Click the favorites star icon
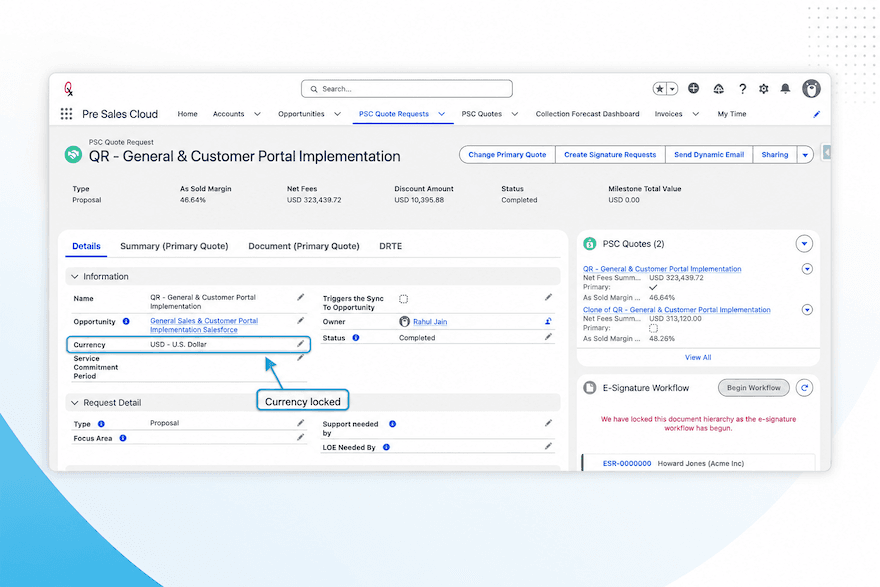The height and width of the screenshot is (587, 880). tap(660, 89)
